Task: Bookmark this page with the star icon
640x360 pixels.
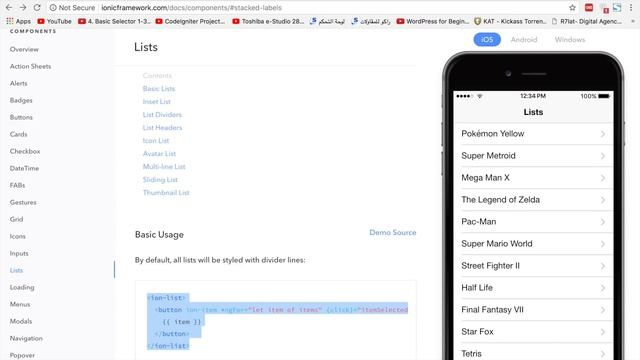Action: coord(572,7)
